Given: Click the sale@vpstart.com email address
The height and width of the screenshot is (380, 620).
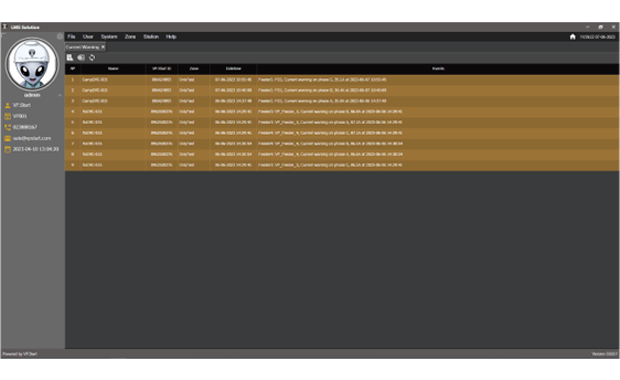Looking at the screenshot, I should 32,138.
